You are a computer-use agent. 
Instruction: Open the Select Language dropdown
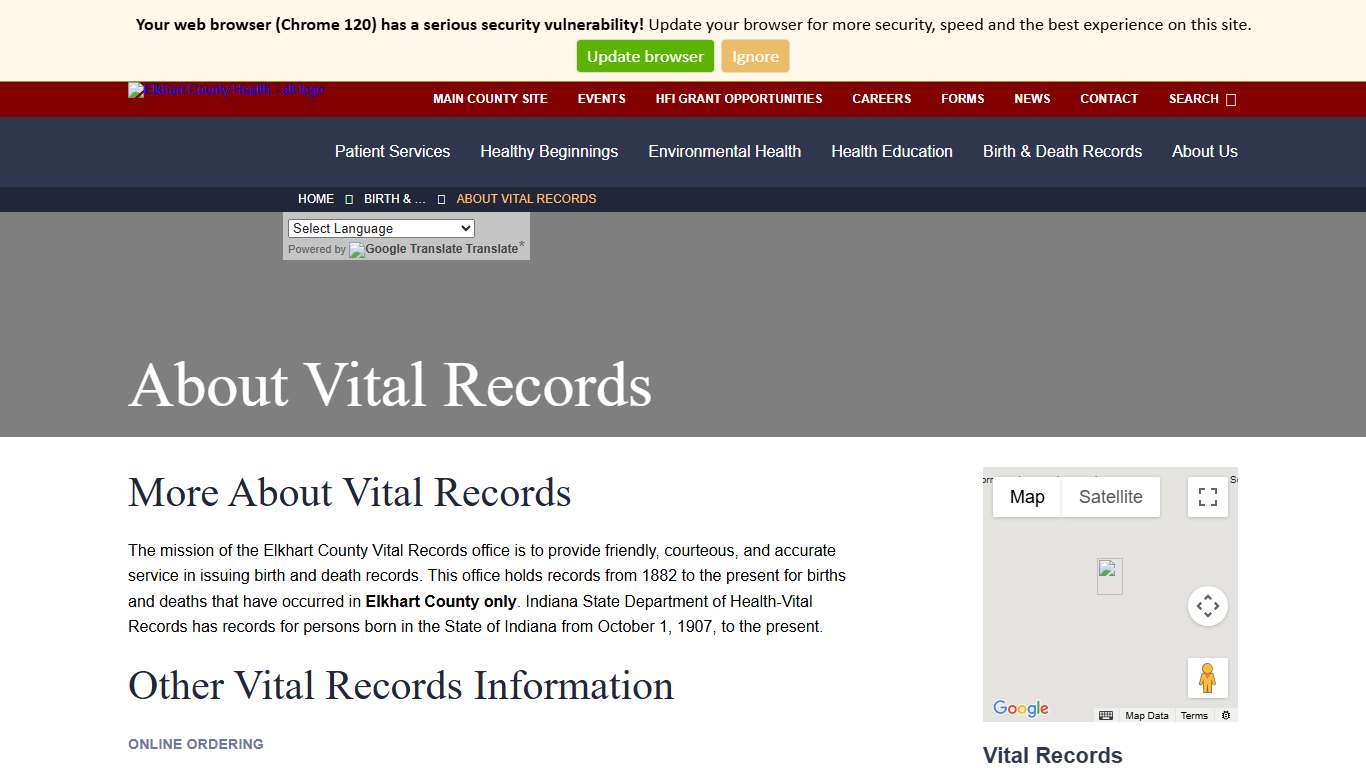tap(380, 228)
